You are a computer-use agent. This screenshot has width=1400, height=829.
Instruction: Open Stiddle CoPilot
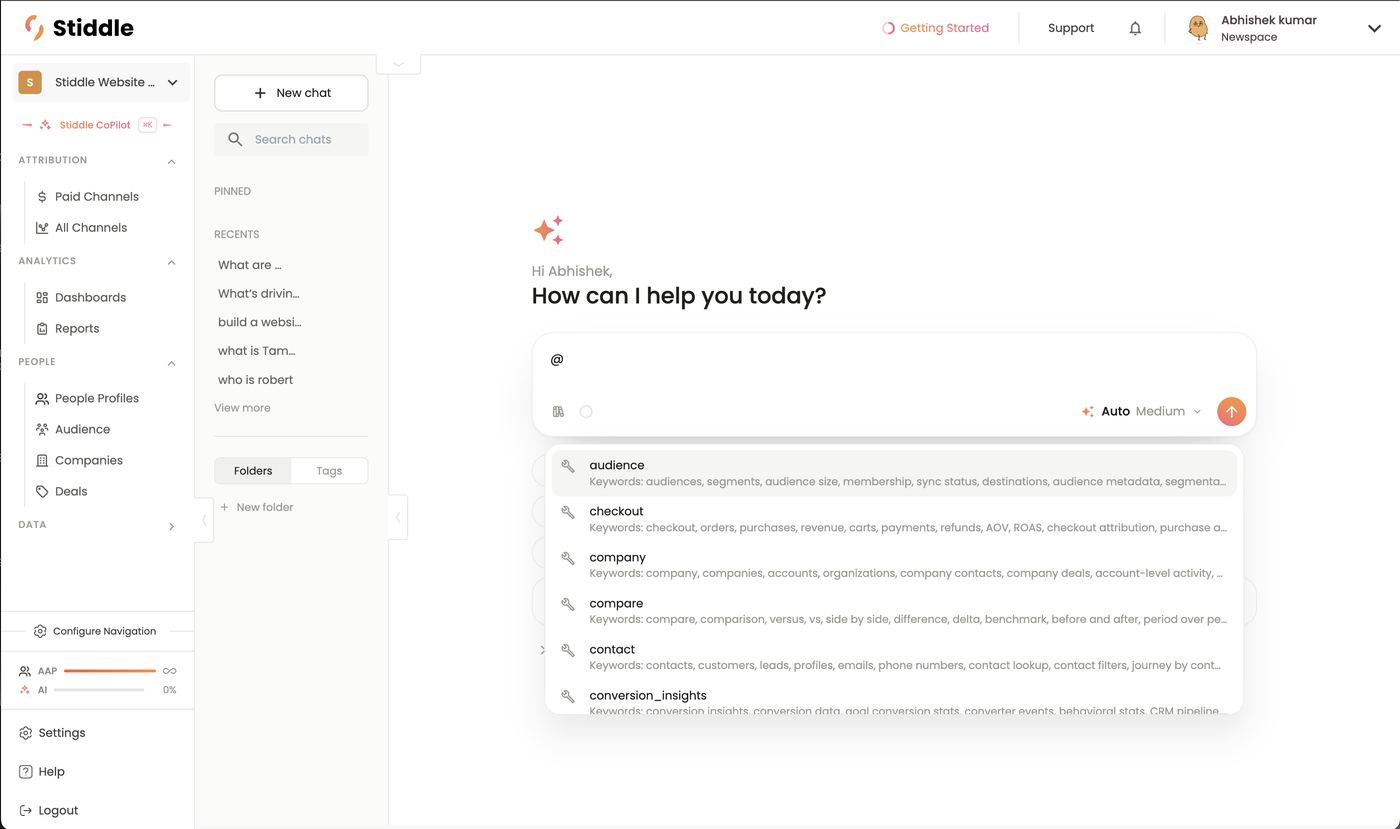tap(97, 125)
